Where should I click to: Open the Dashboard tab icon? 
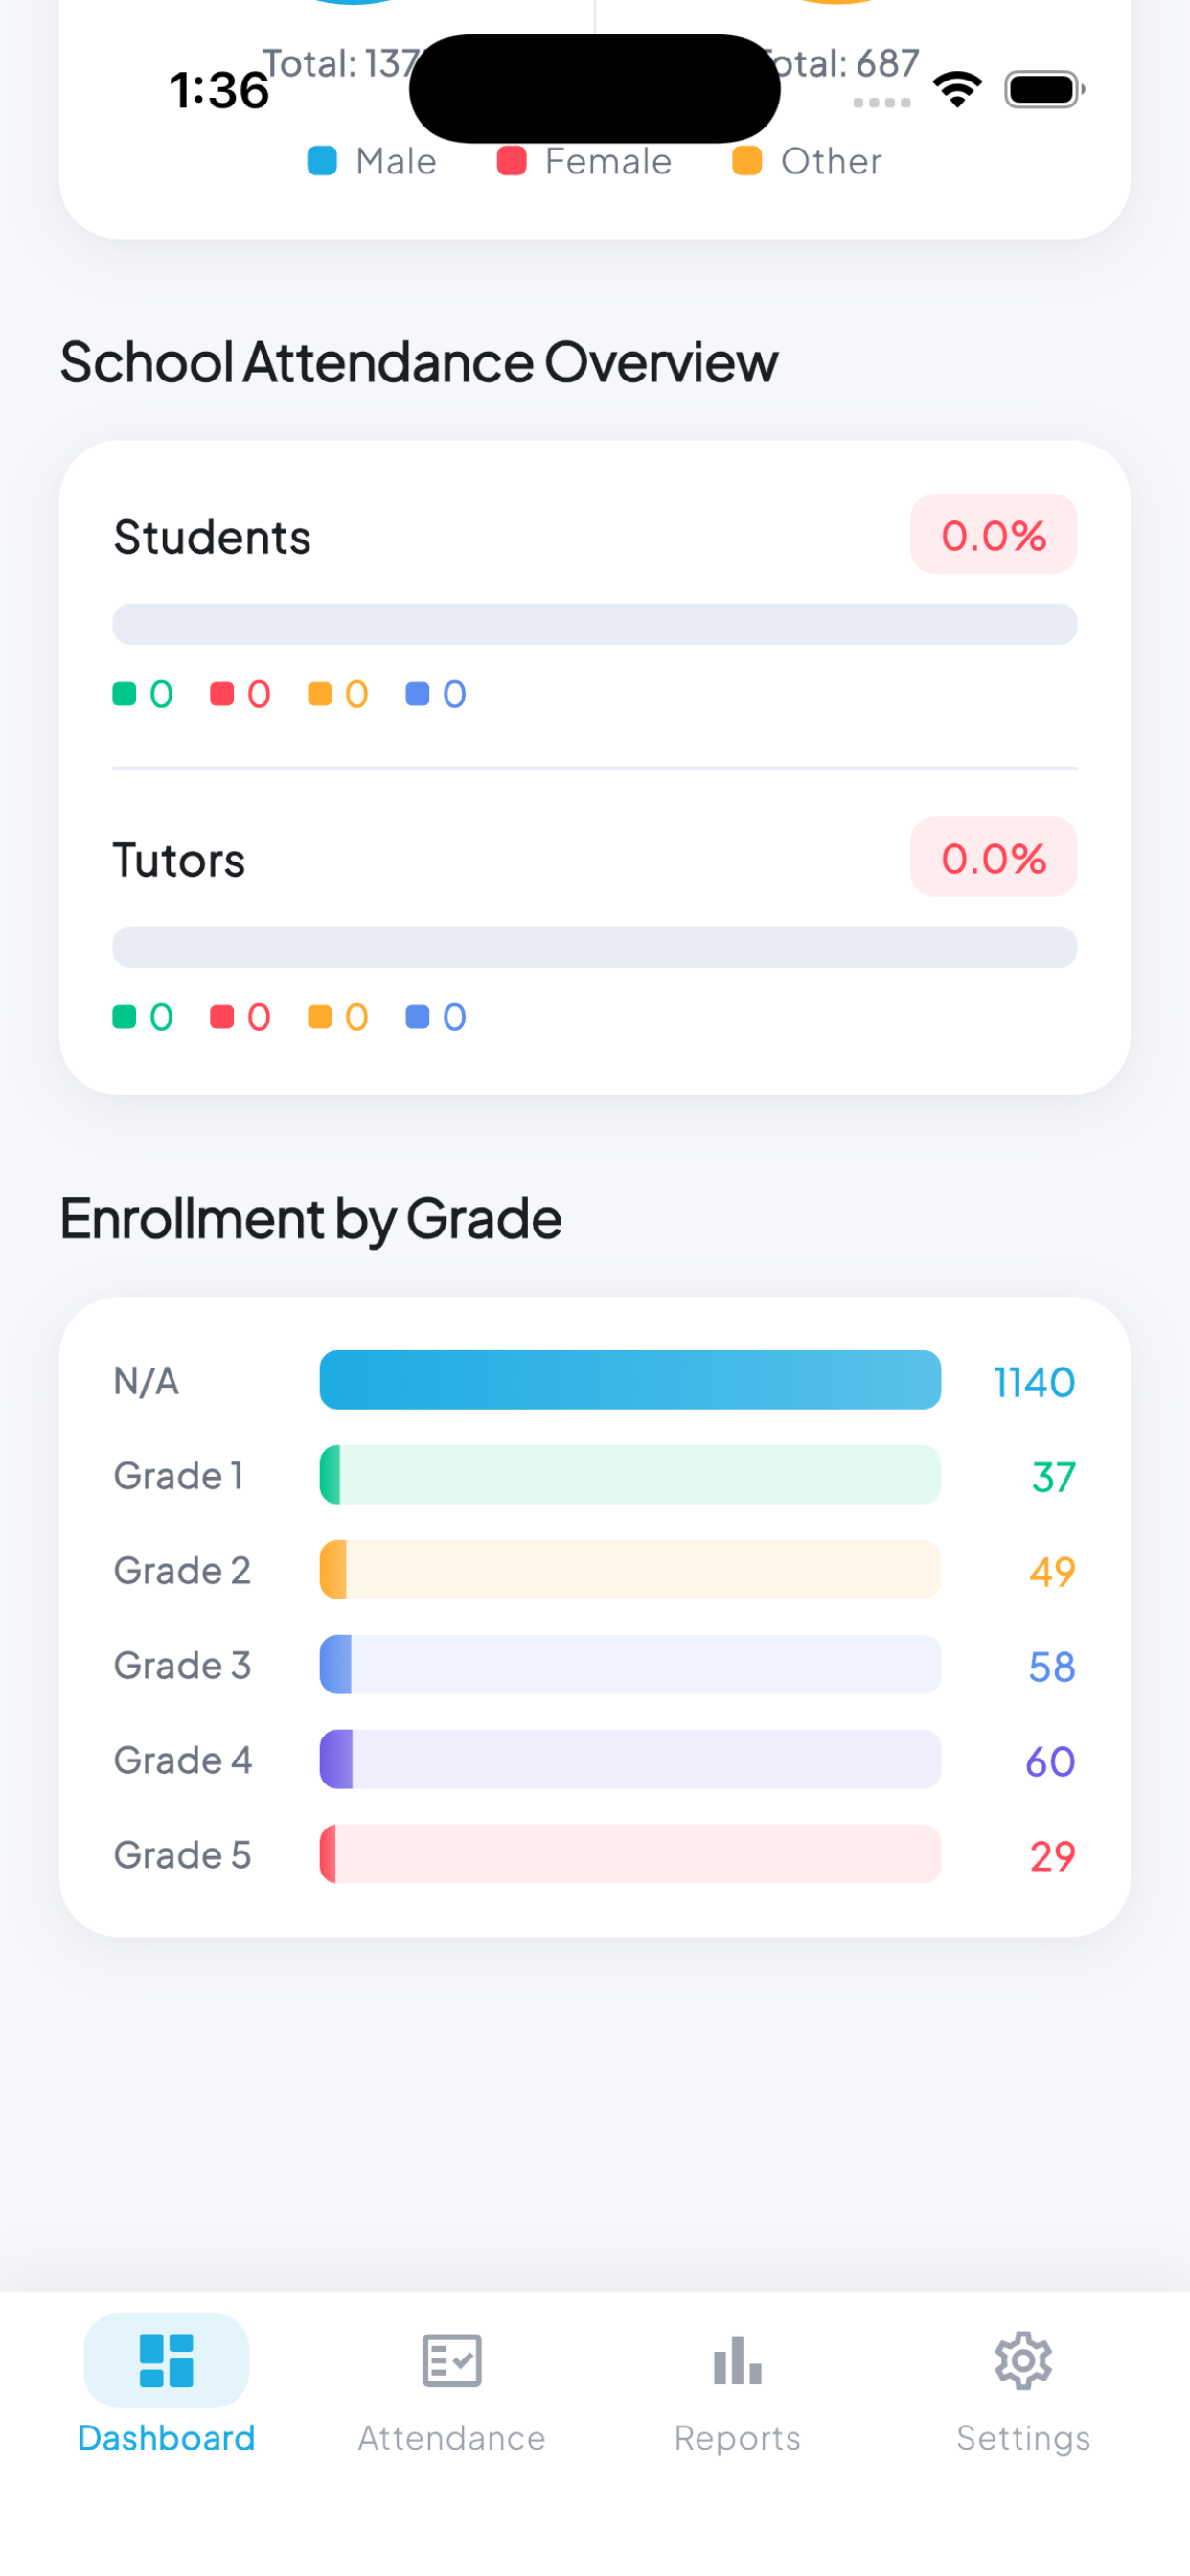click(166, 2360)
